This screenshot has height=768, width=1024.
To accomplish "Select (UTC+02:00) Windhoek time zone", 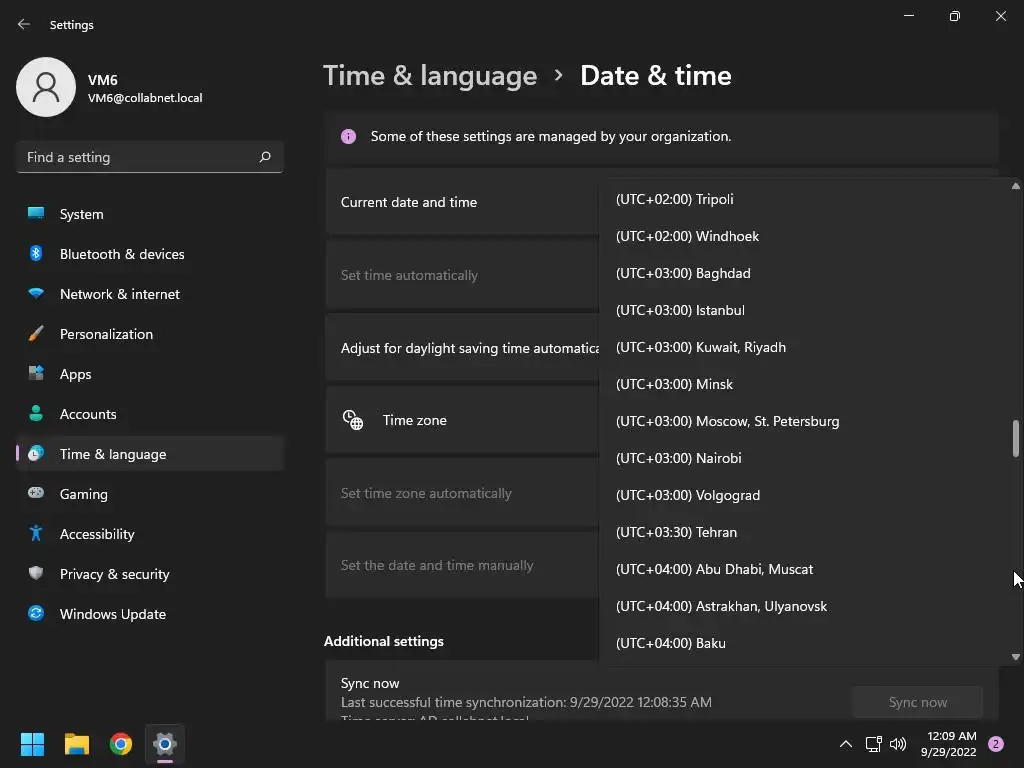I will (805, 236).
